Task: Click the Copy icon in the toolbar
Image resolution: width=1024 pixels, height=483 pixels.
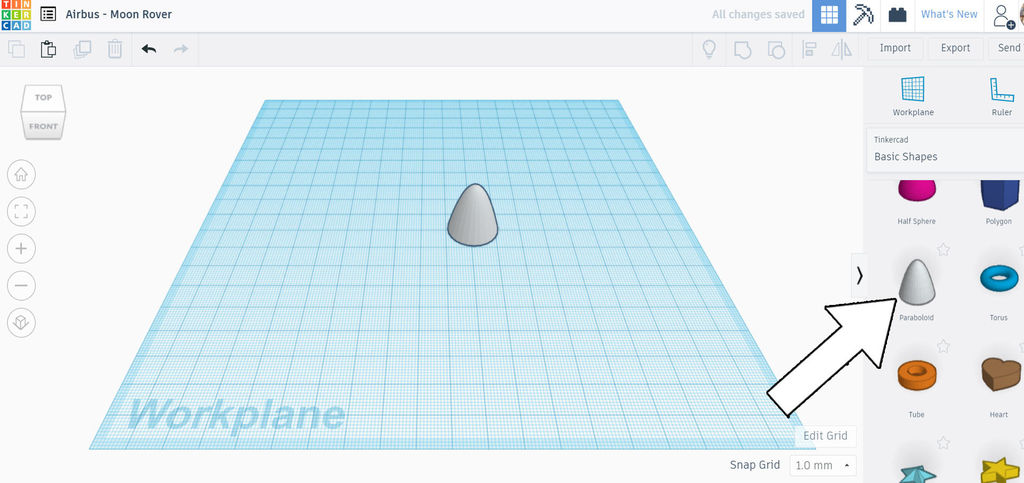Action: pyautogui.click(x=16, y=49)
